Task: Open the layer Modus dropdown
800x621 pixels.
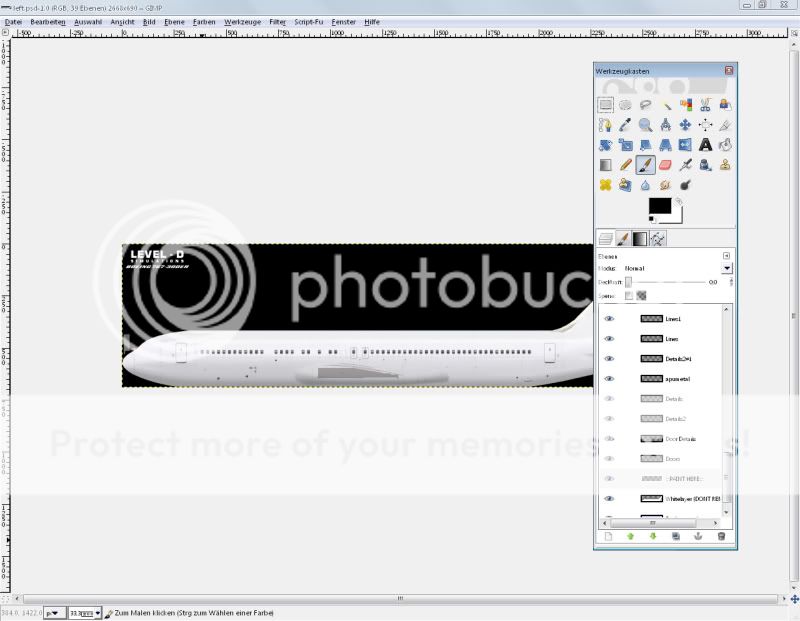Action: [727, 269]
